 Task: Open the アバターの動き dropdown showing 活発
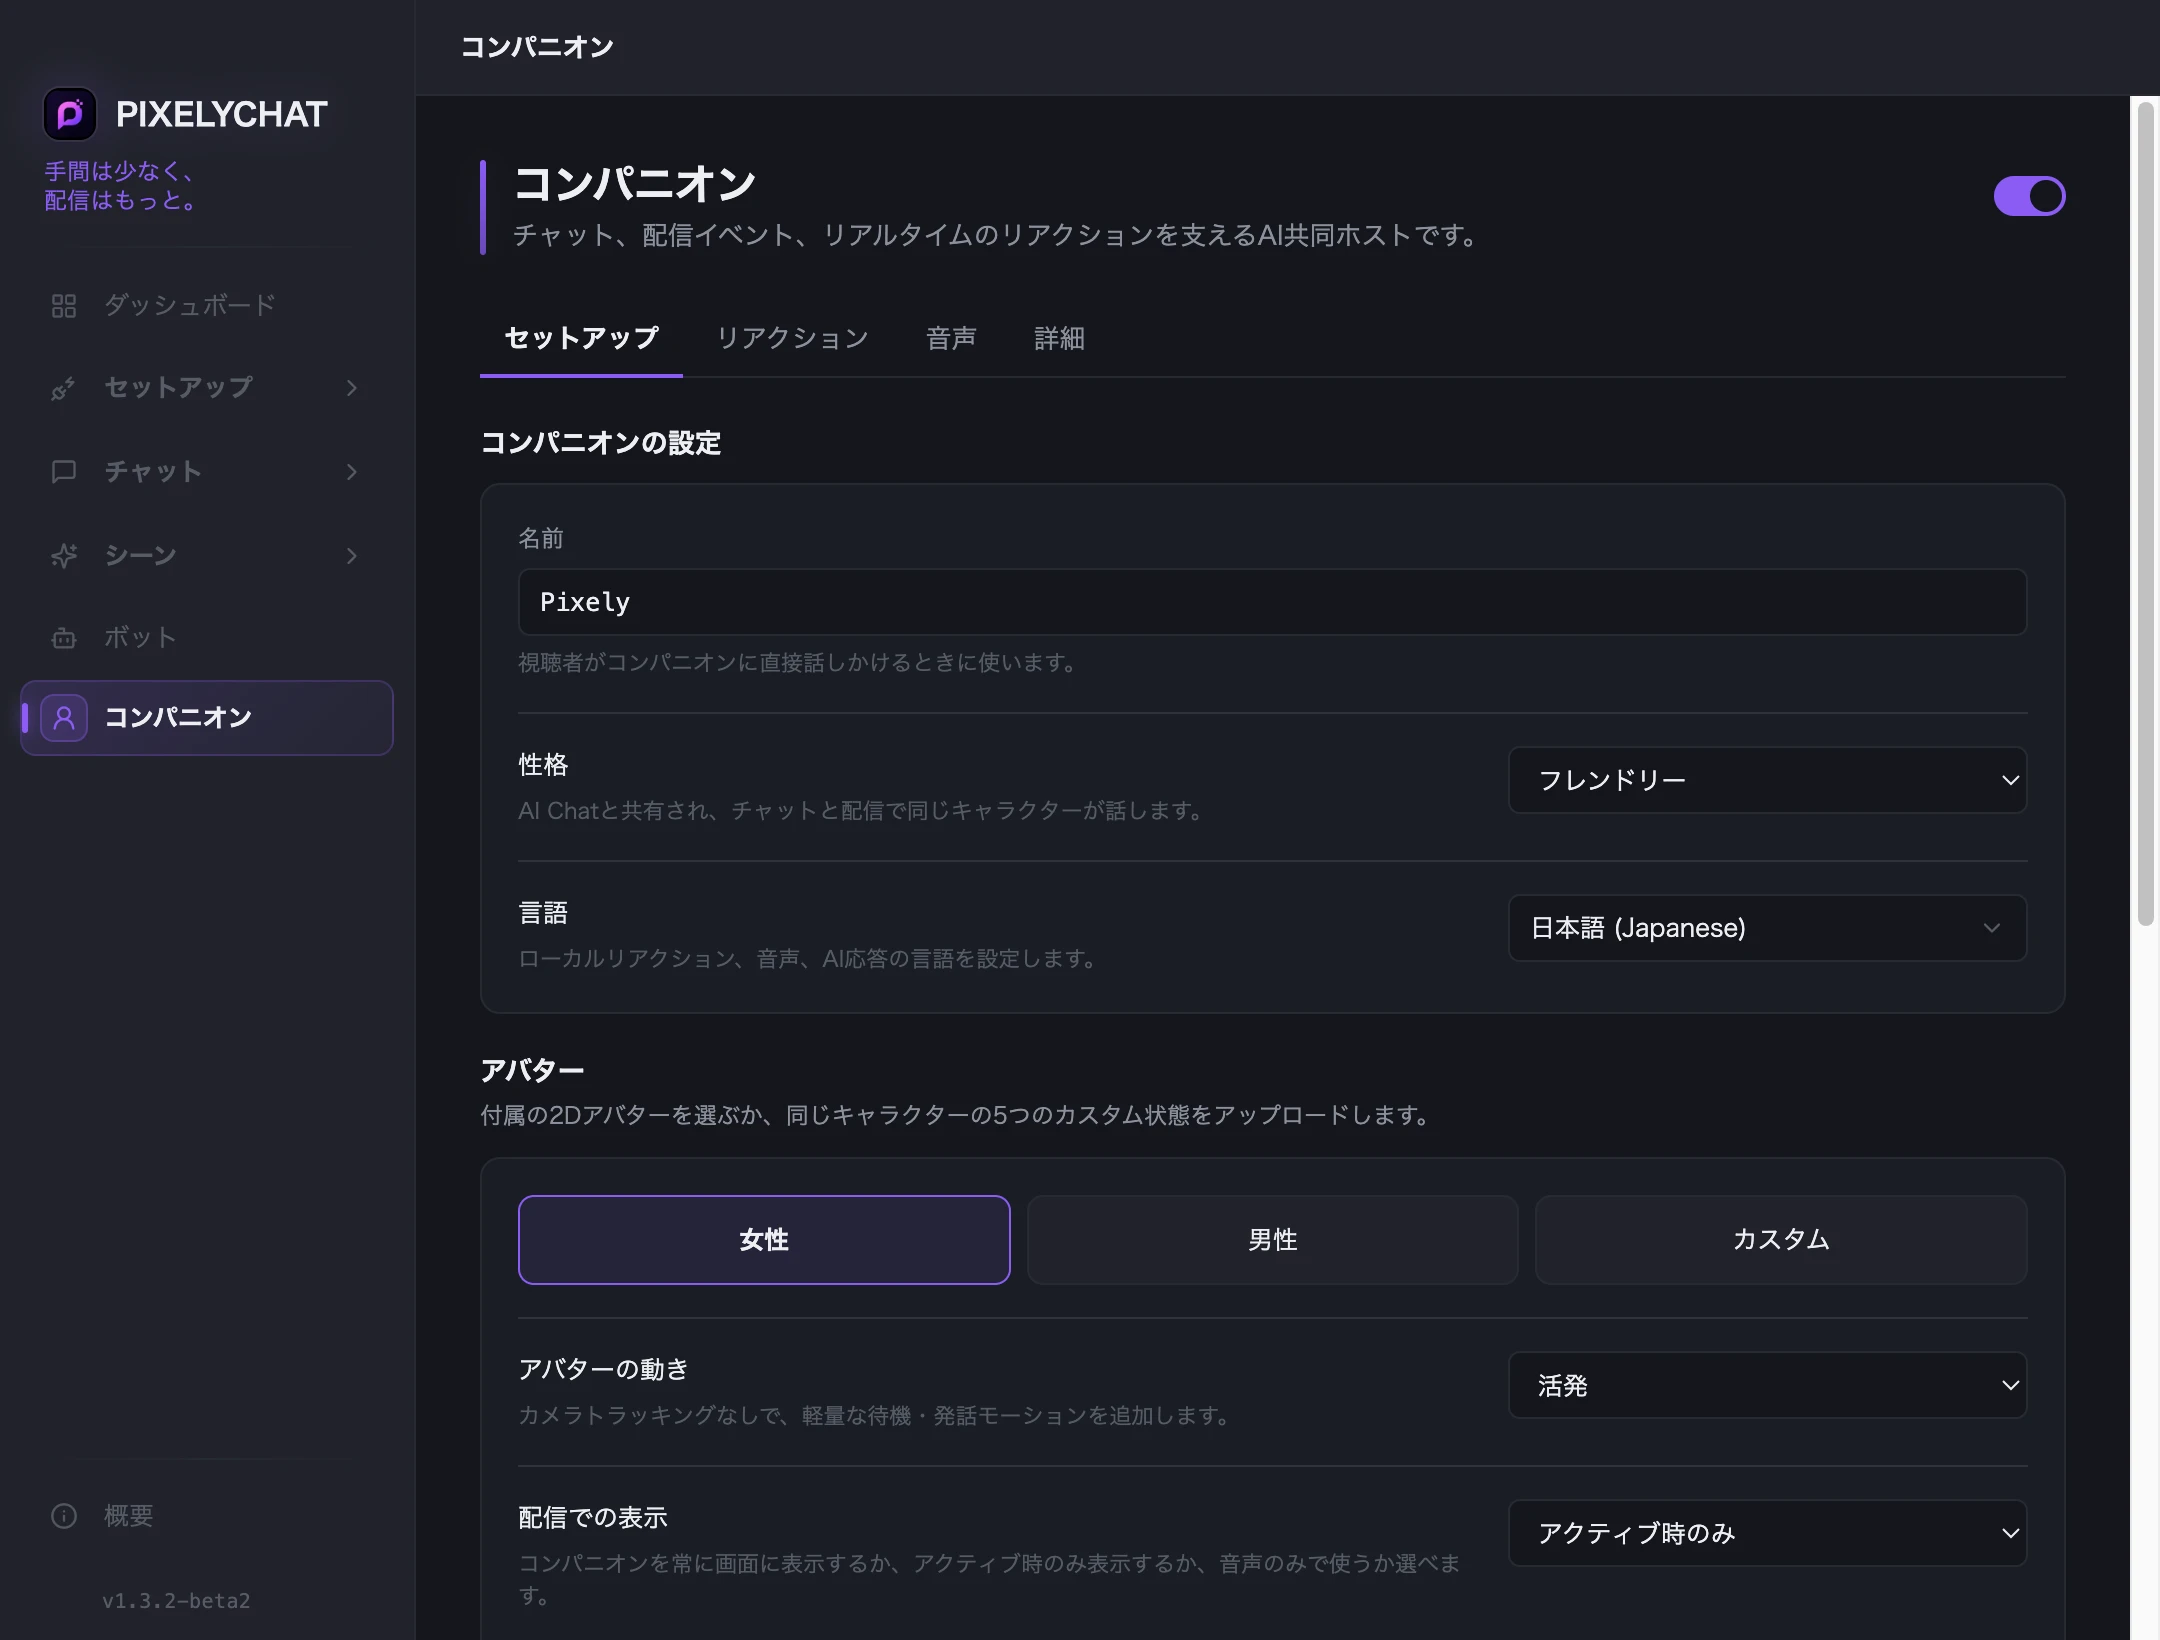1767,1385
